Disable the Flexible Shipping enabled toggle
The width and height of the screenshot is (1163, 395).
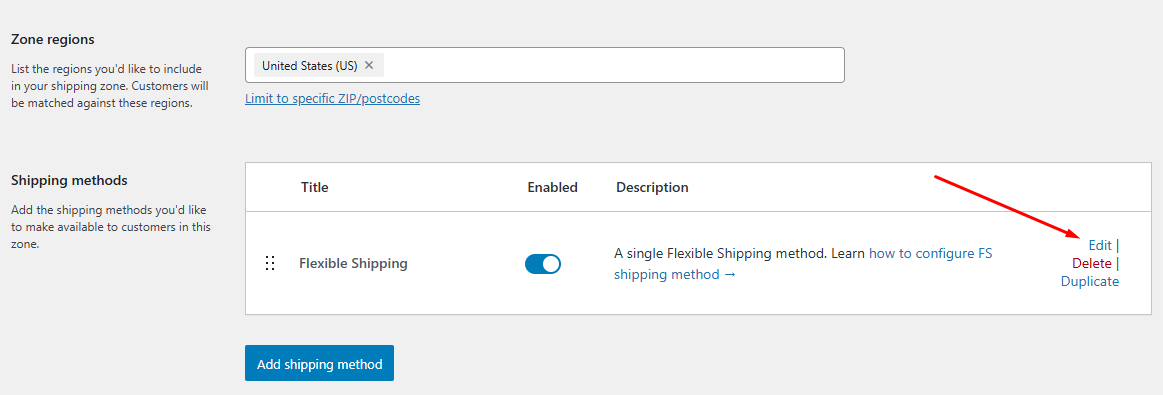pos(543,264)
